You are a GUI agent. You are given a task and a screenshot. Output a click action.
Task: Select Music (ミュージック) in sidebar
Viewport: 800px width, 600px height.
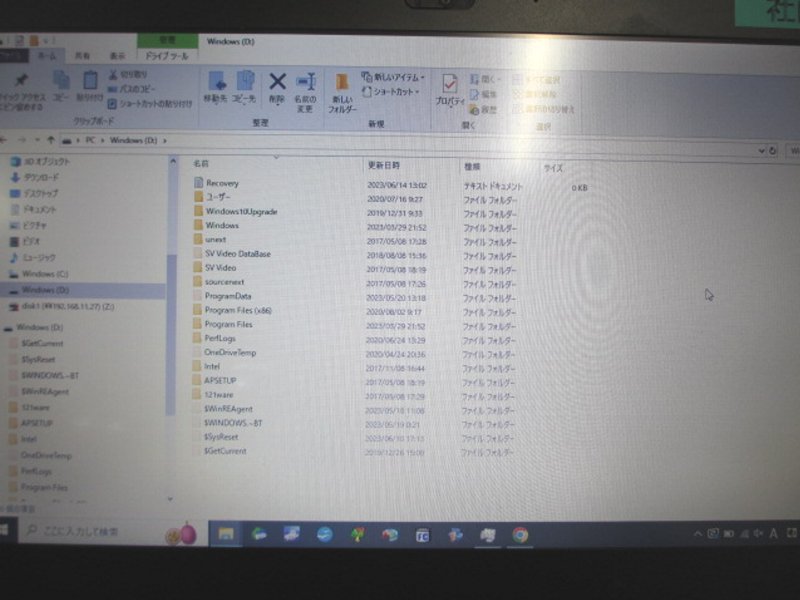[x=33, y=258]
